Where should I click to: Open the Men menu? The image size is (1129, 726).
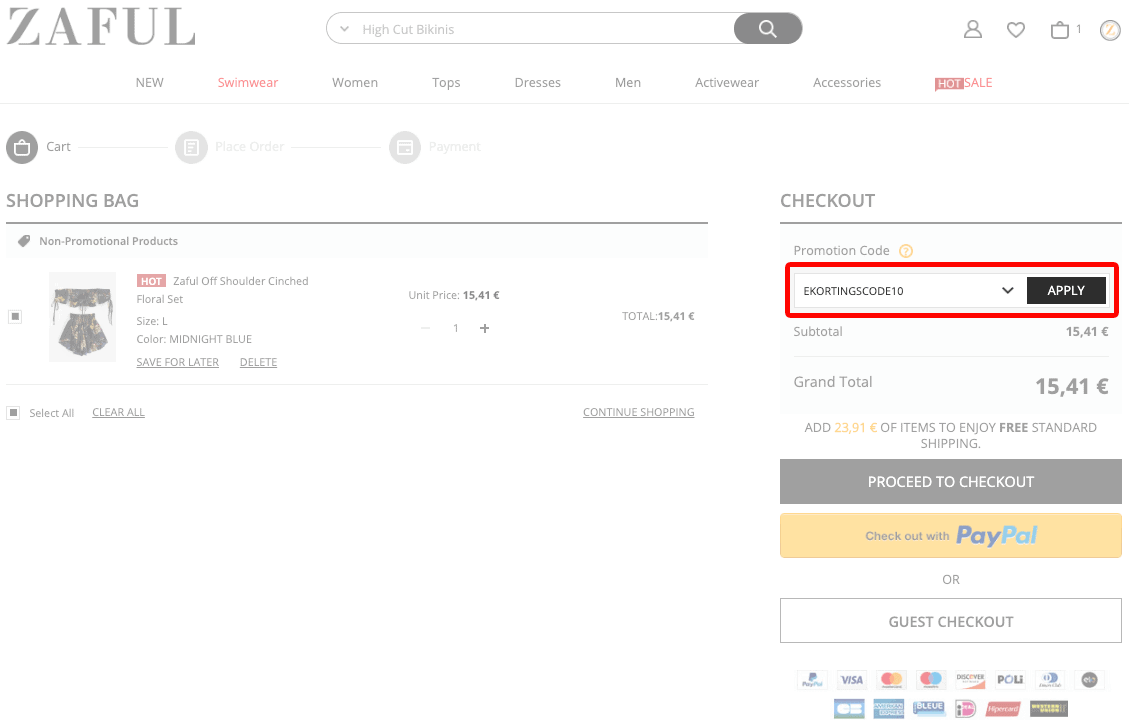(628, 83)
